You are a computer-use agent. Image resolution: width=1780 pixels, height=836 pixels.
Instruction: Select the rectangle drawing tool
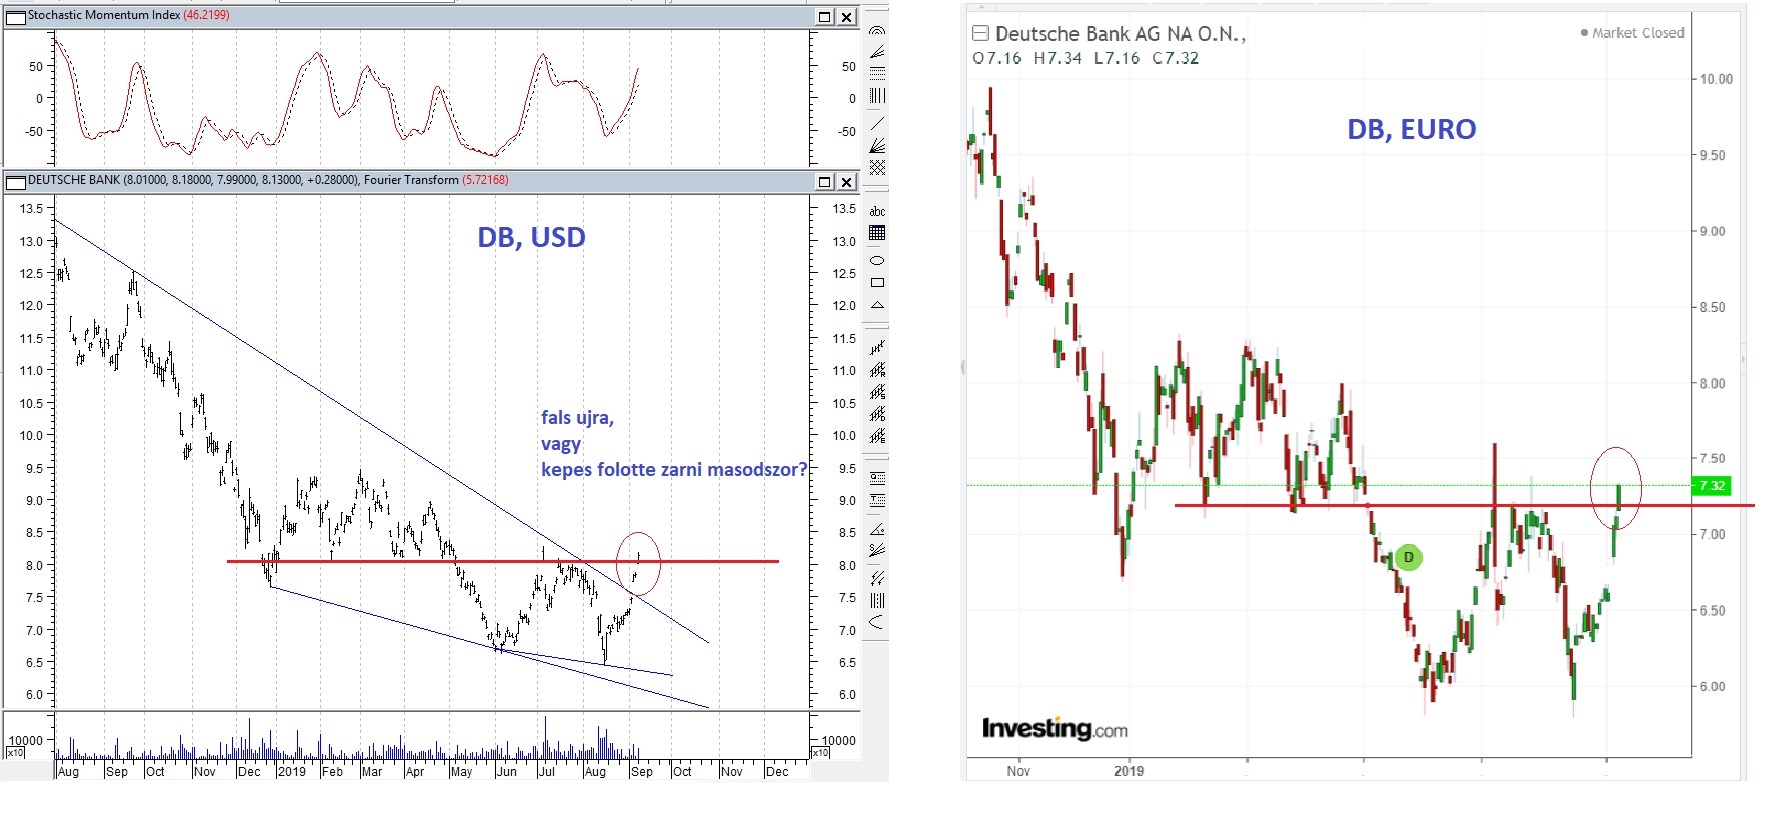pyautogui.click(x=877, y=283)
